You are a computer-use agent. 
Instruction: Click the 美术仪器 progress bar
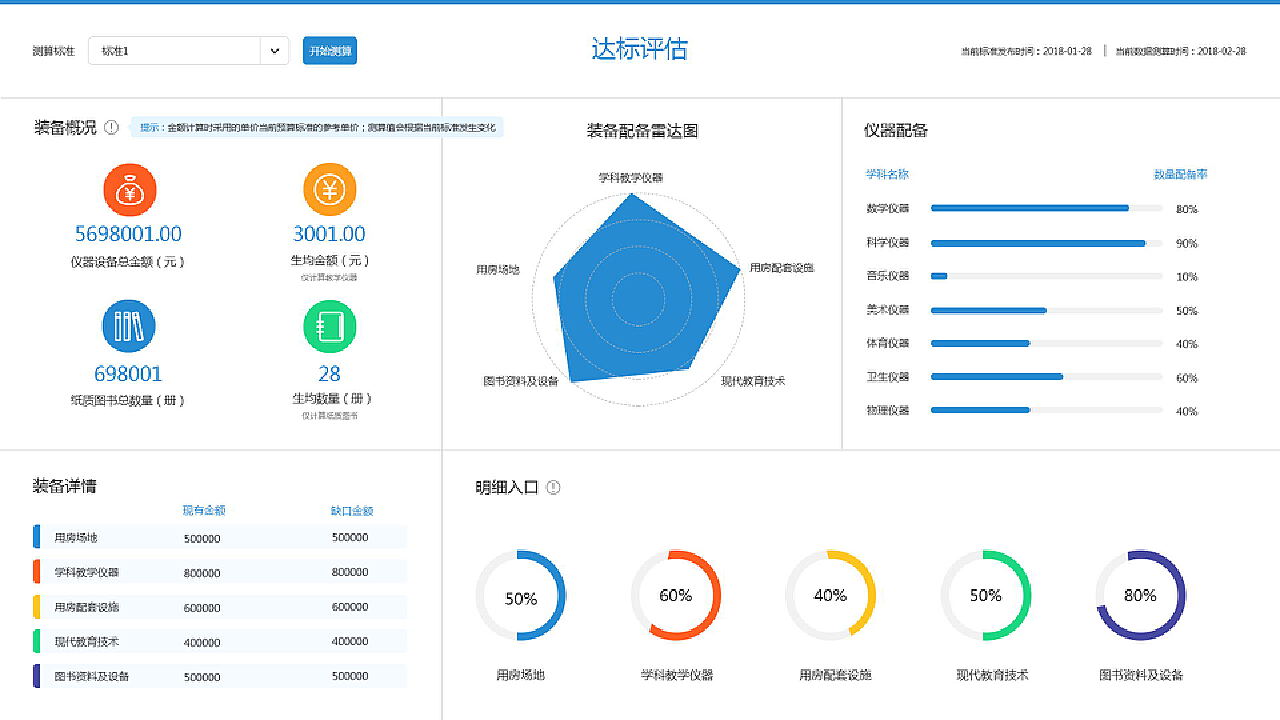1047,310
